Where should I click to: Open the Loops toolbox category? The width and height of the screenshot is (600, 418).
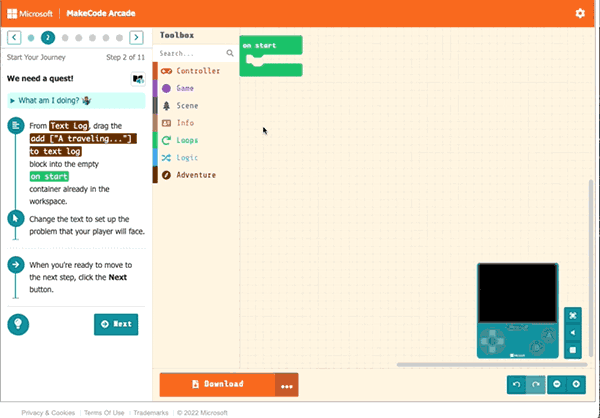(x=196, y=140)
